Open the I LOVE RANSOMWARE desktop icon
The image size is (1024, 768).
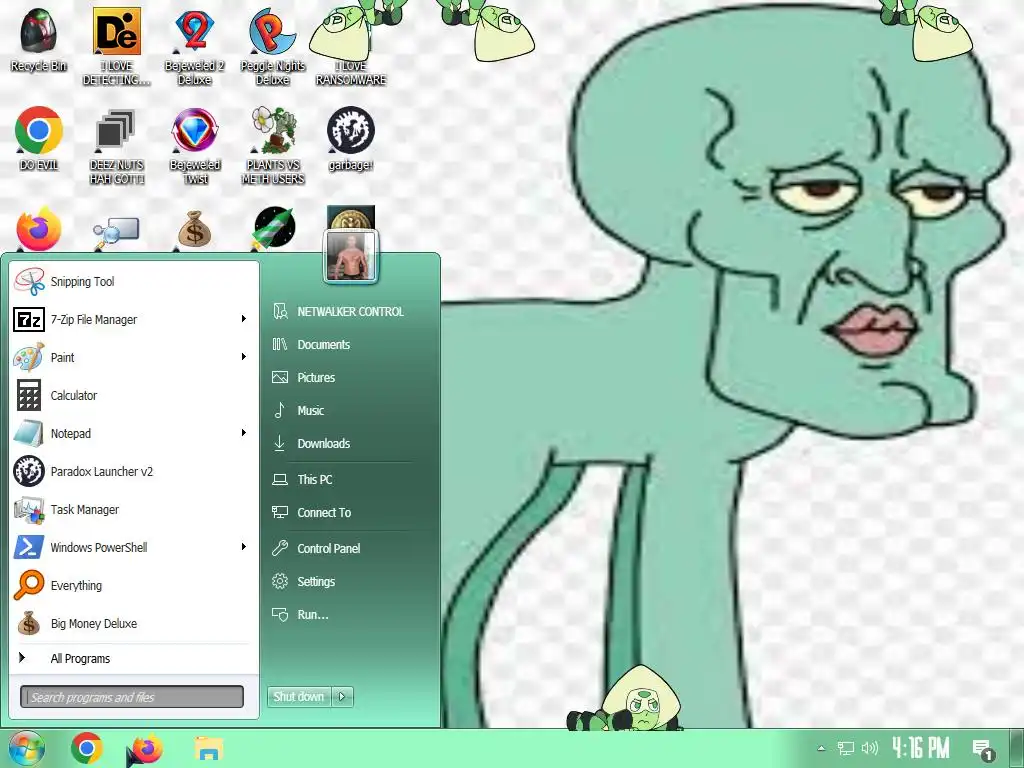click(351, 46)
